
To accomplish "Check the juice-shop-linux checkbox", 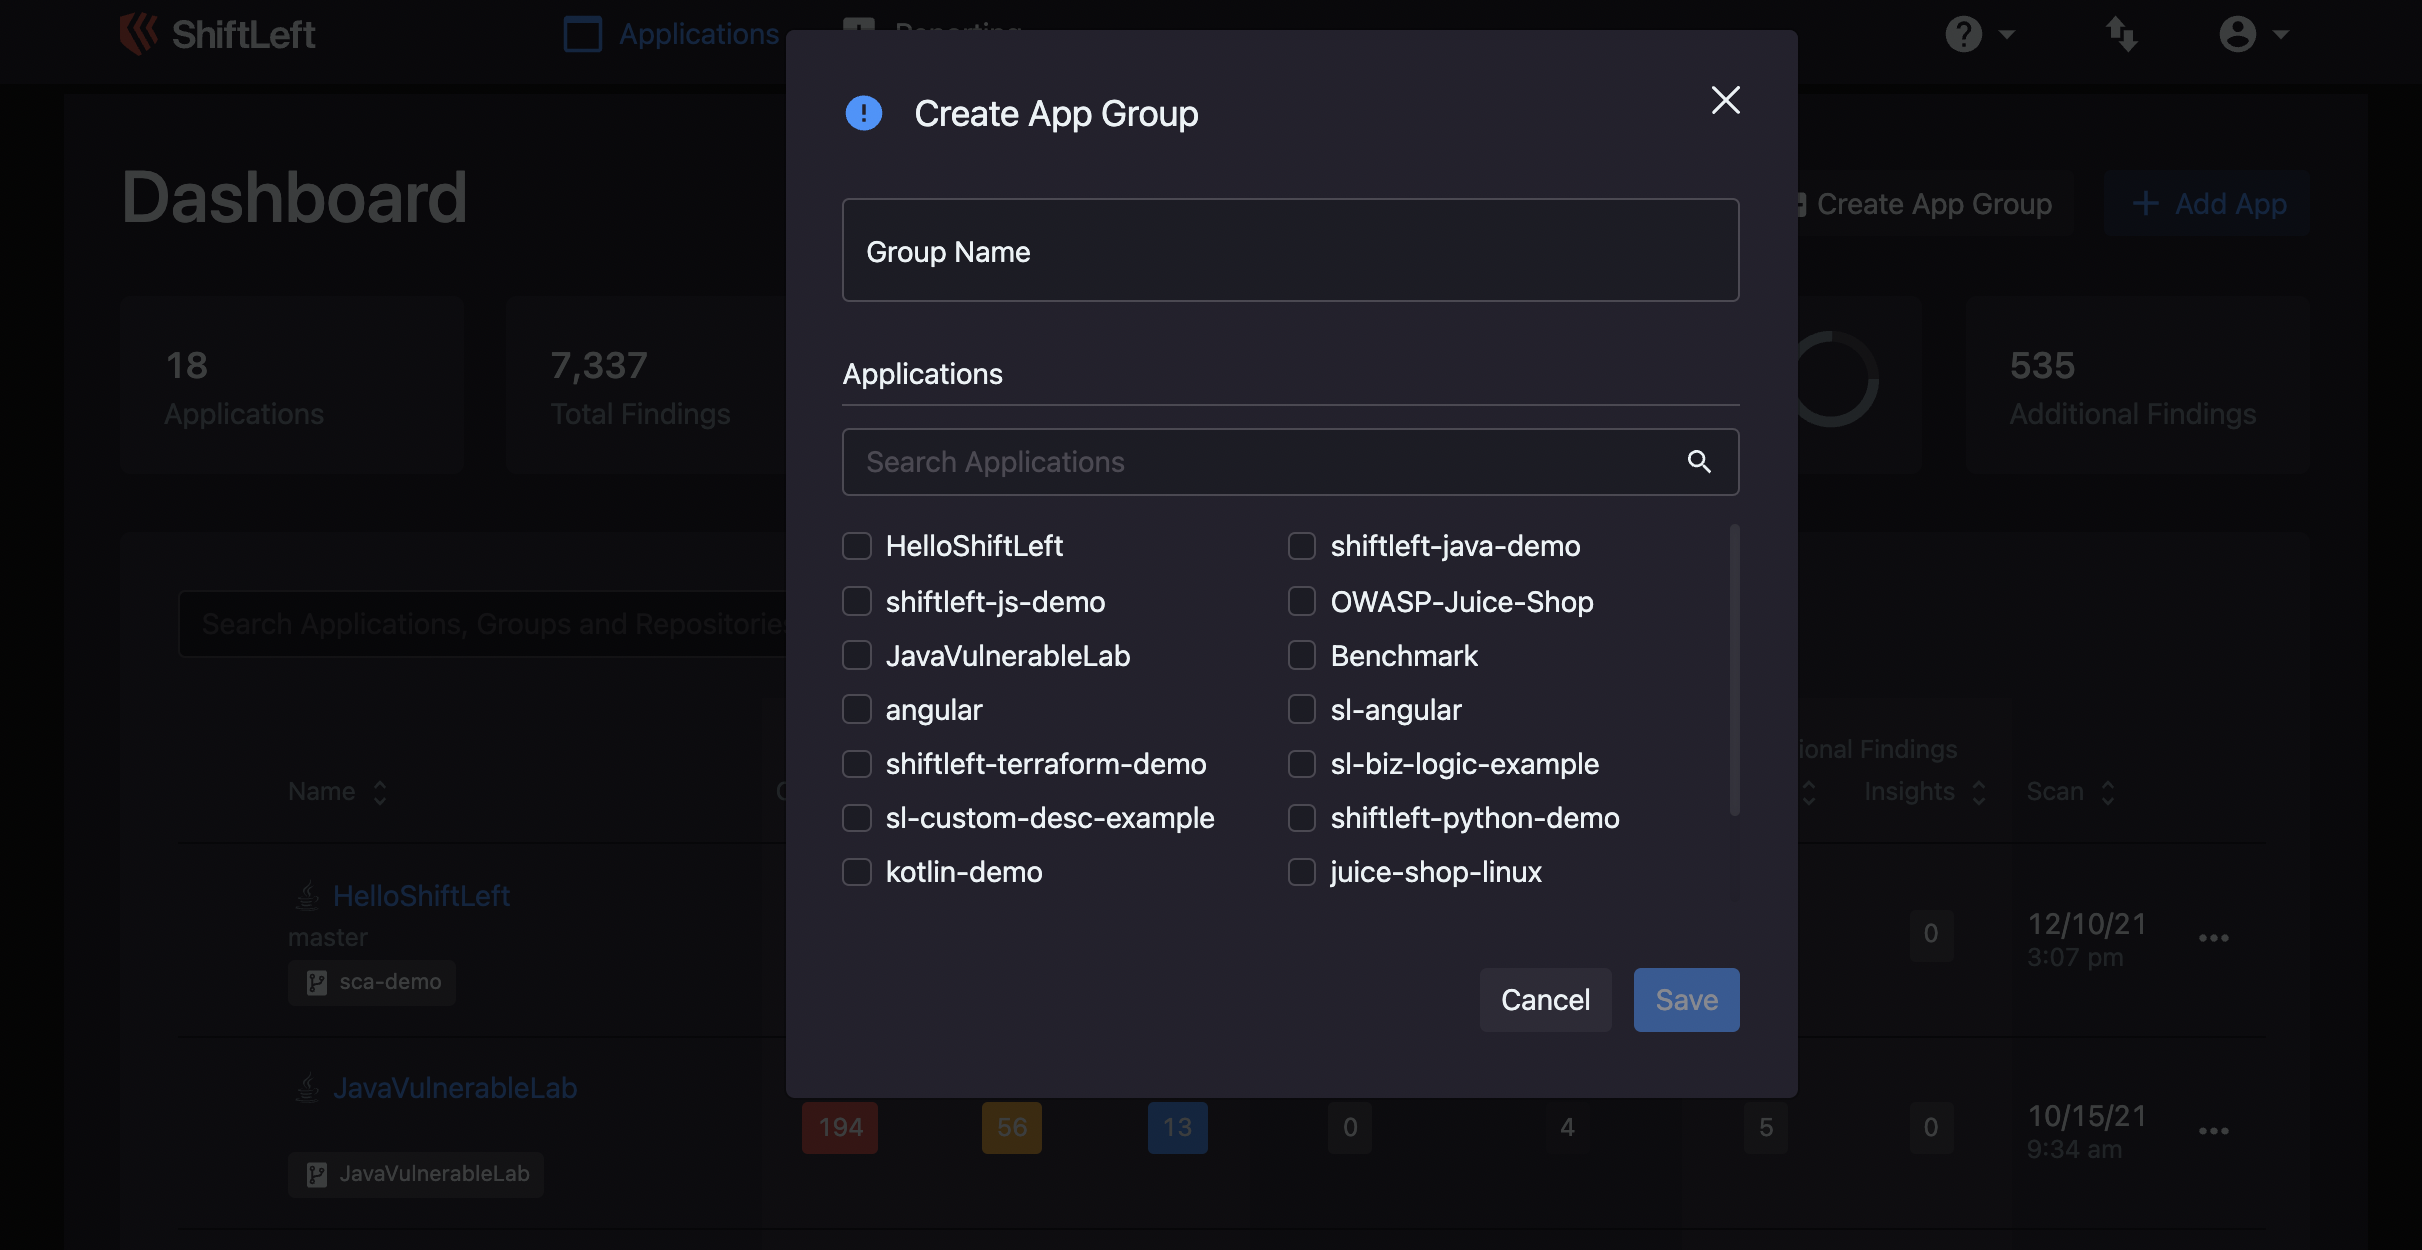I will 1301,872.
